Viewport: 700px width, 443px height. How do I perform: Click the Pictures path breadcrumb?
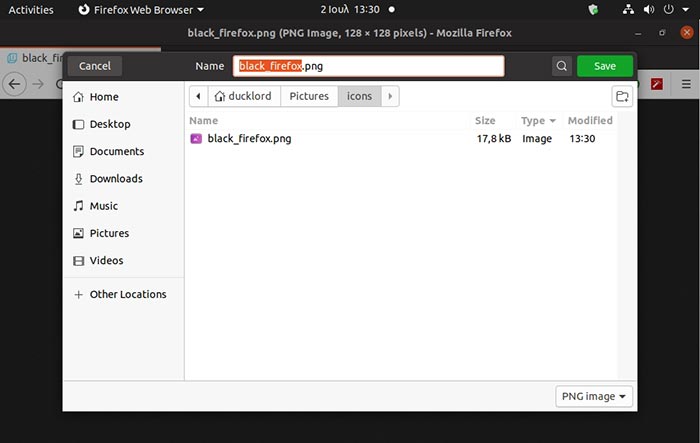tap(309, 96)
